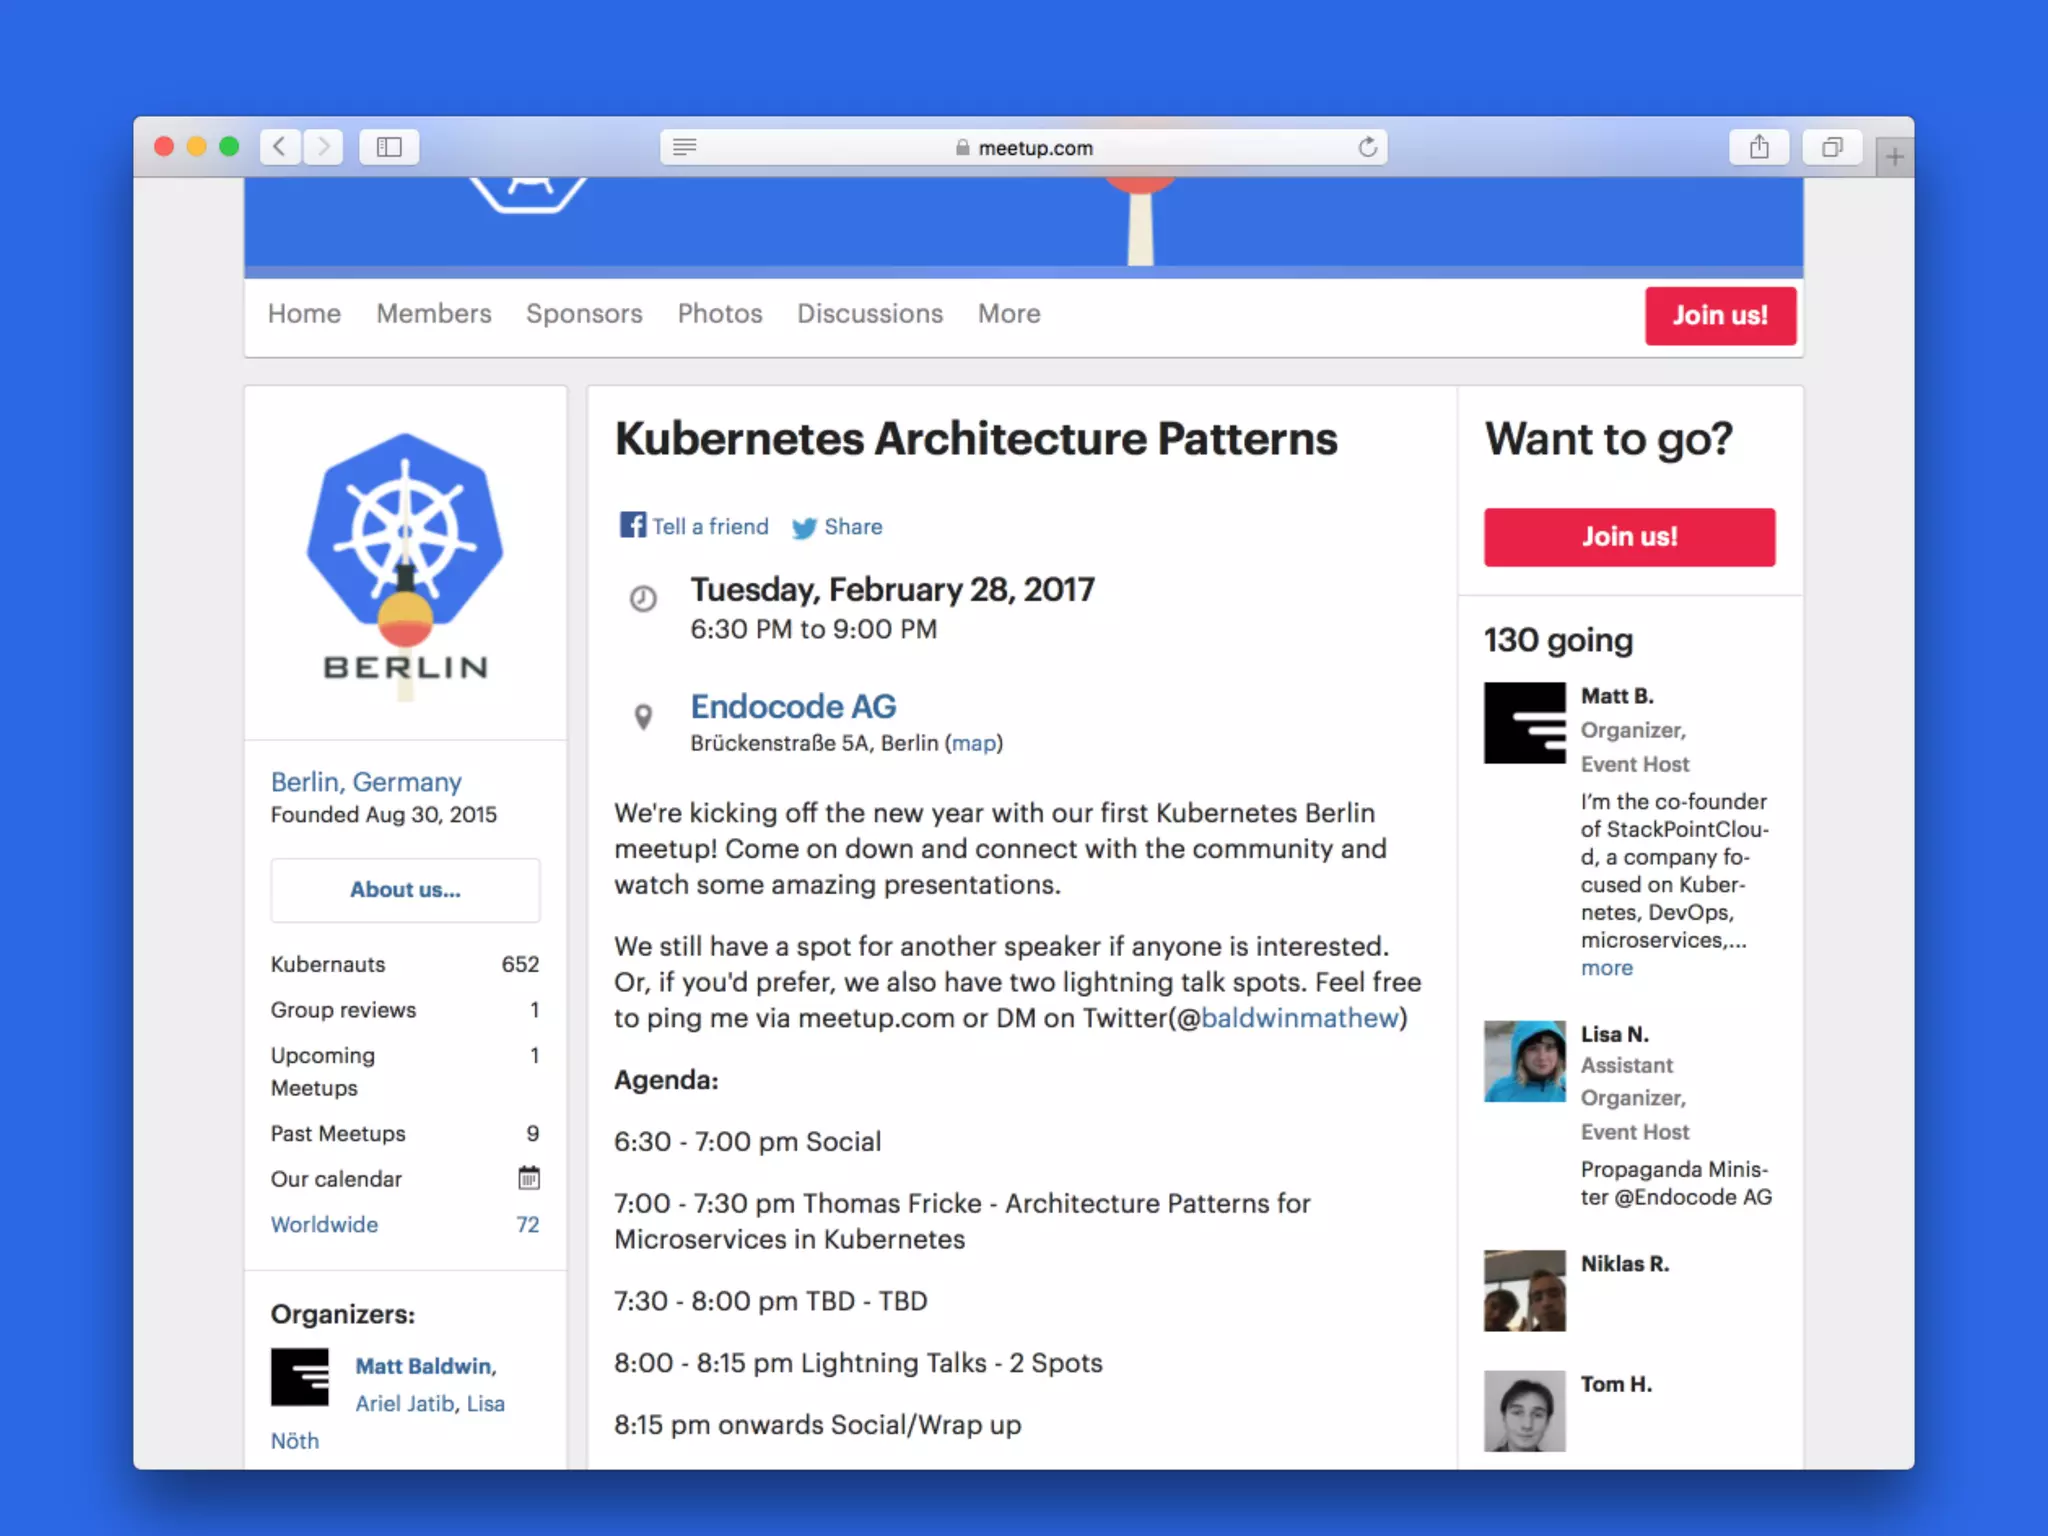Expand the More navigation menu
Viewport: 2048px width, 1536px height.
tap(1008, 314)
